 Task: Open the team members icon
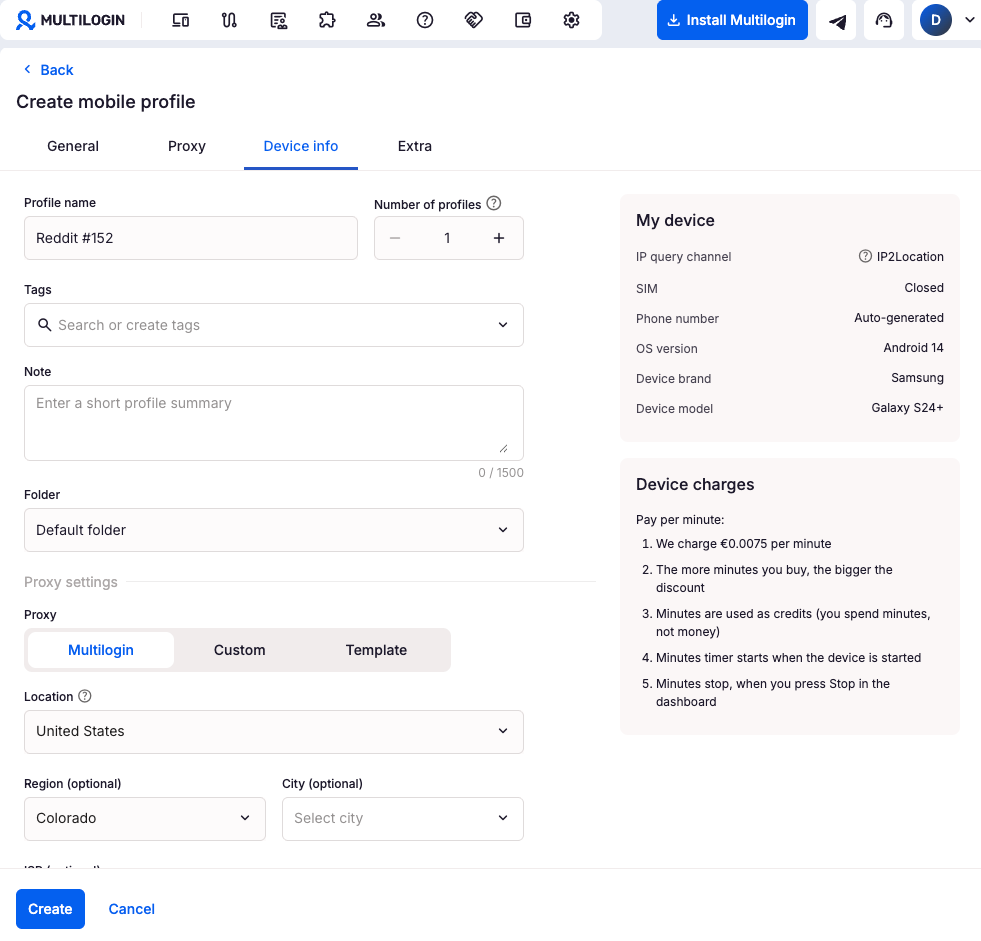(x=376, y=20)
